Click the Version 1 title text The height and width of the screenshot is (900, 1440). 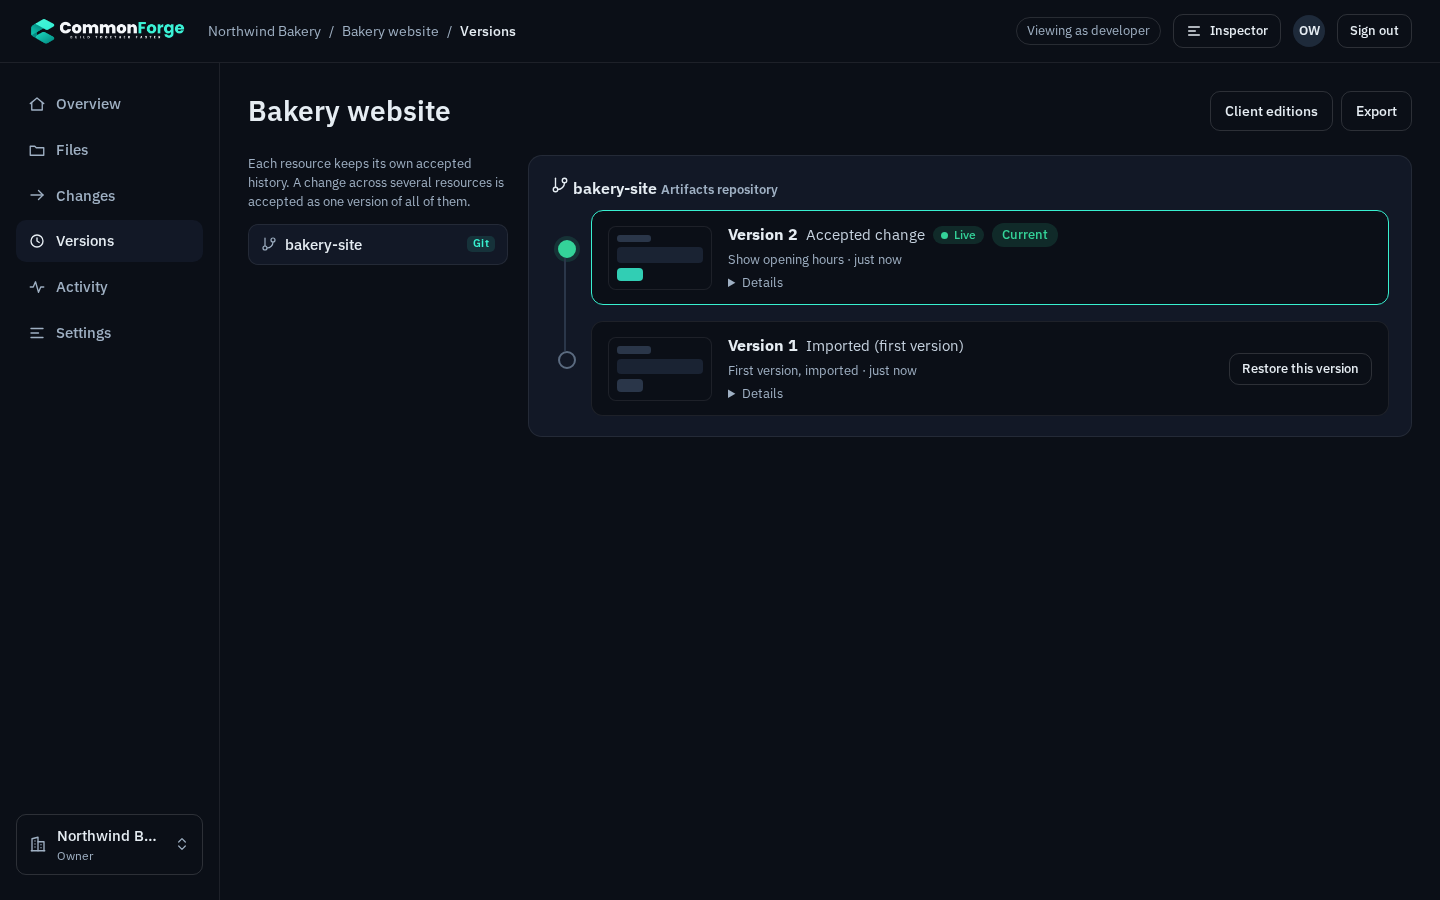[x=763, y=346]
